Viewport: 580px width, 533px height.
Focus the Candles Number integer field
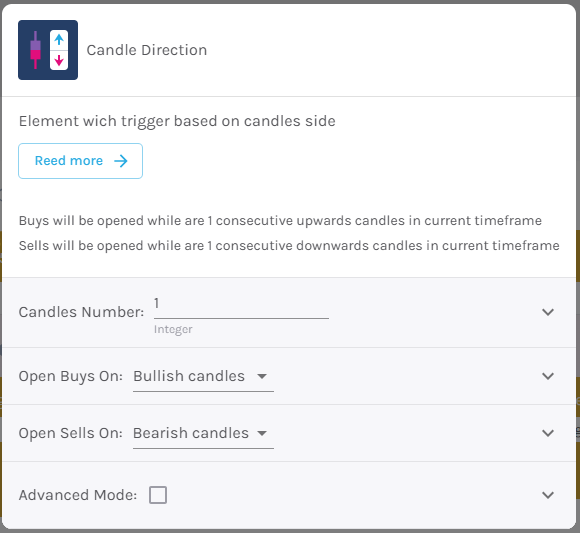241,308
